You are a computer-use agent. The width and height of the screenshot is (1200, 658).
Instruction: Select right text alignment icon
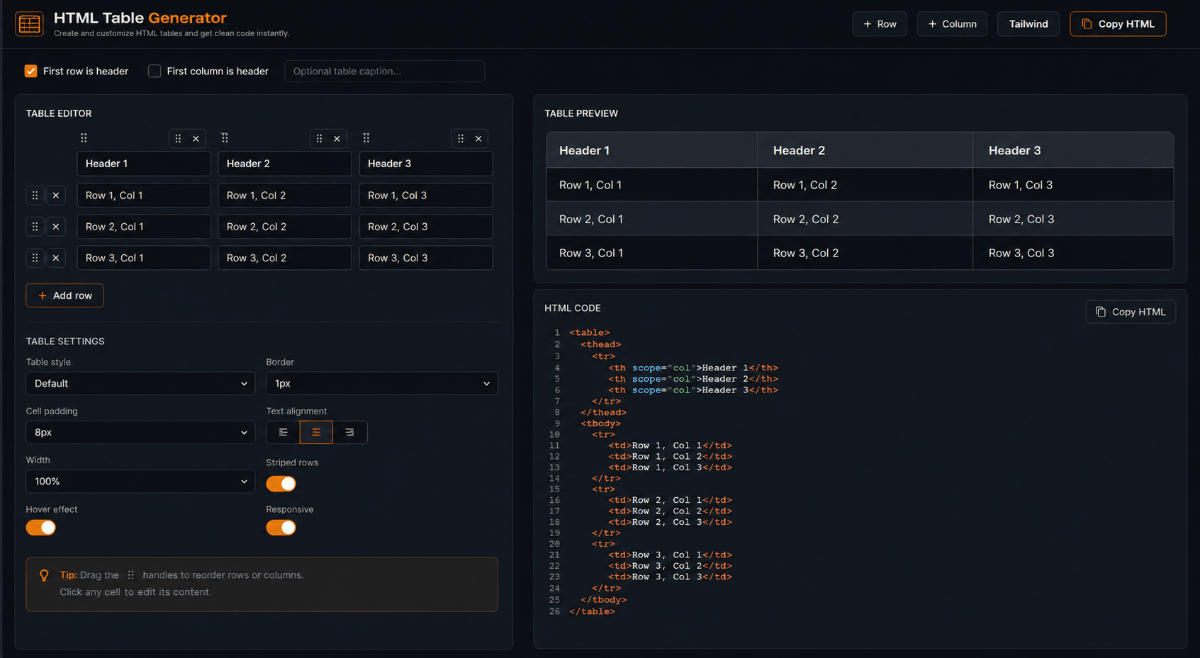[350, 432]
